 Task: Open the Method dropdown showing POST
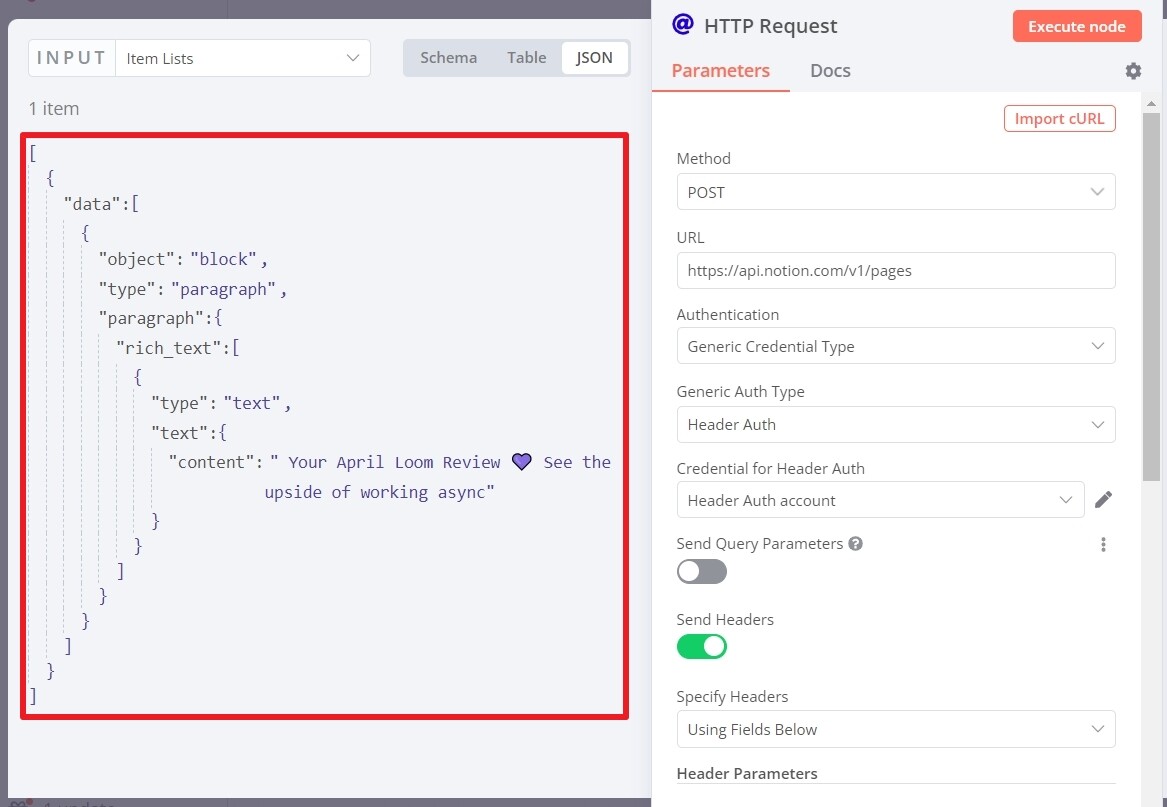(x=895, y=192)
